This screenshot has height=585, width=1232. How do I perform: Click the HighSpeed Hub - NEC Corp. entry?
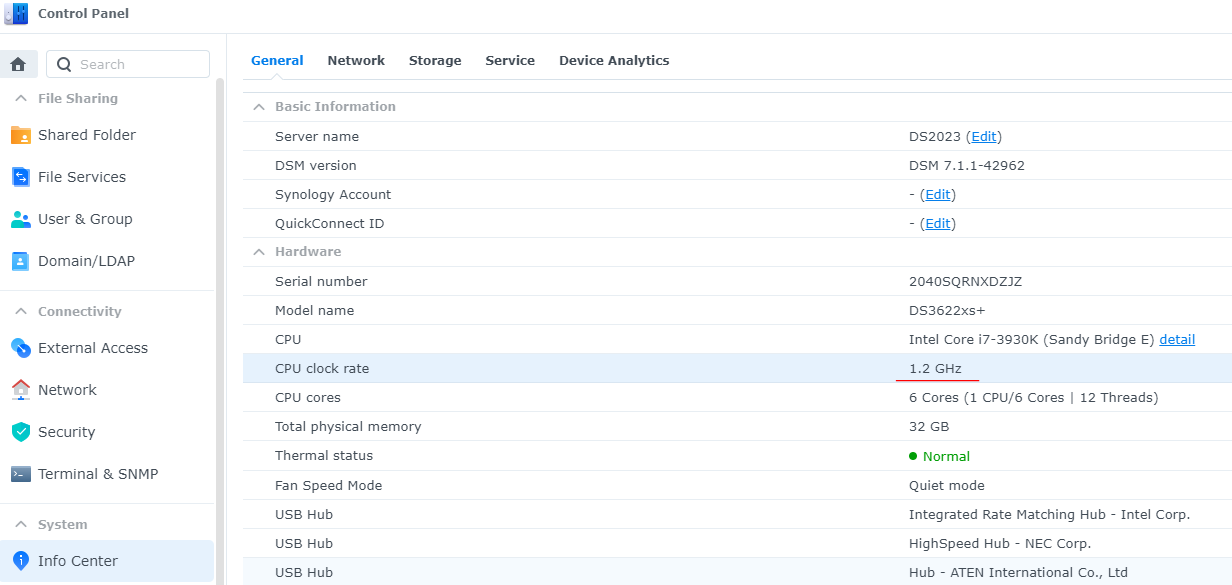[x=1000, y=544]
